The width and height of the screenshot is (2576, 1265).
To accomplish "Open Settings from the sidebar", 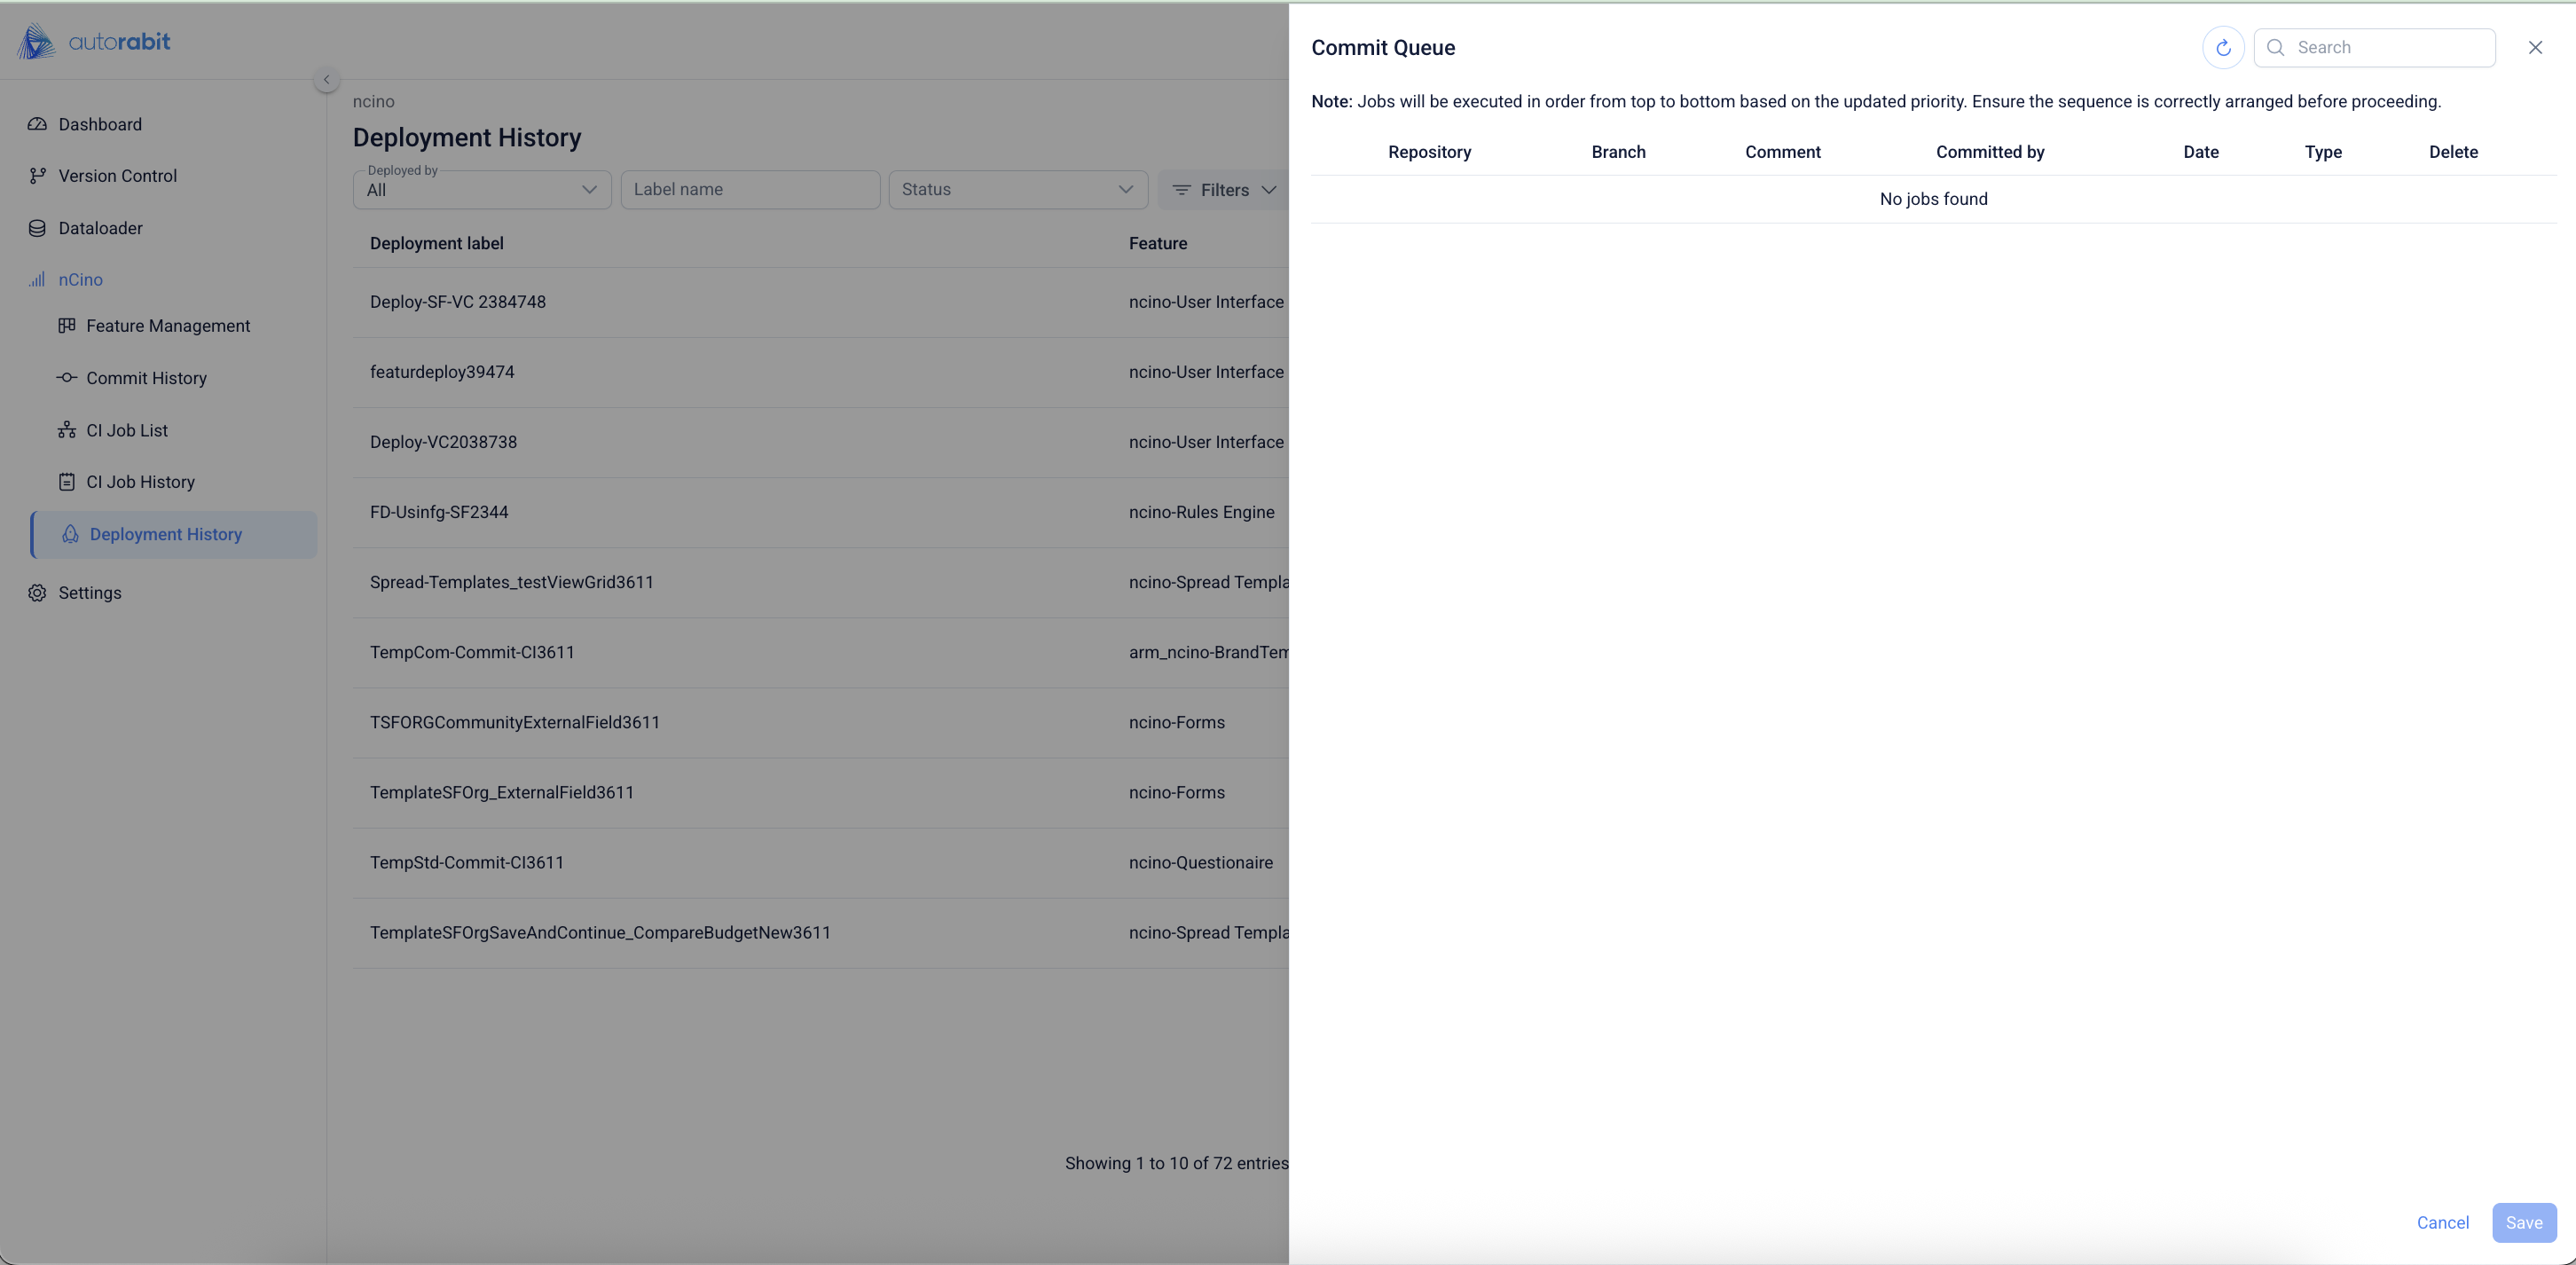I will click(x=89, y=593).
